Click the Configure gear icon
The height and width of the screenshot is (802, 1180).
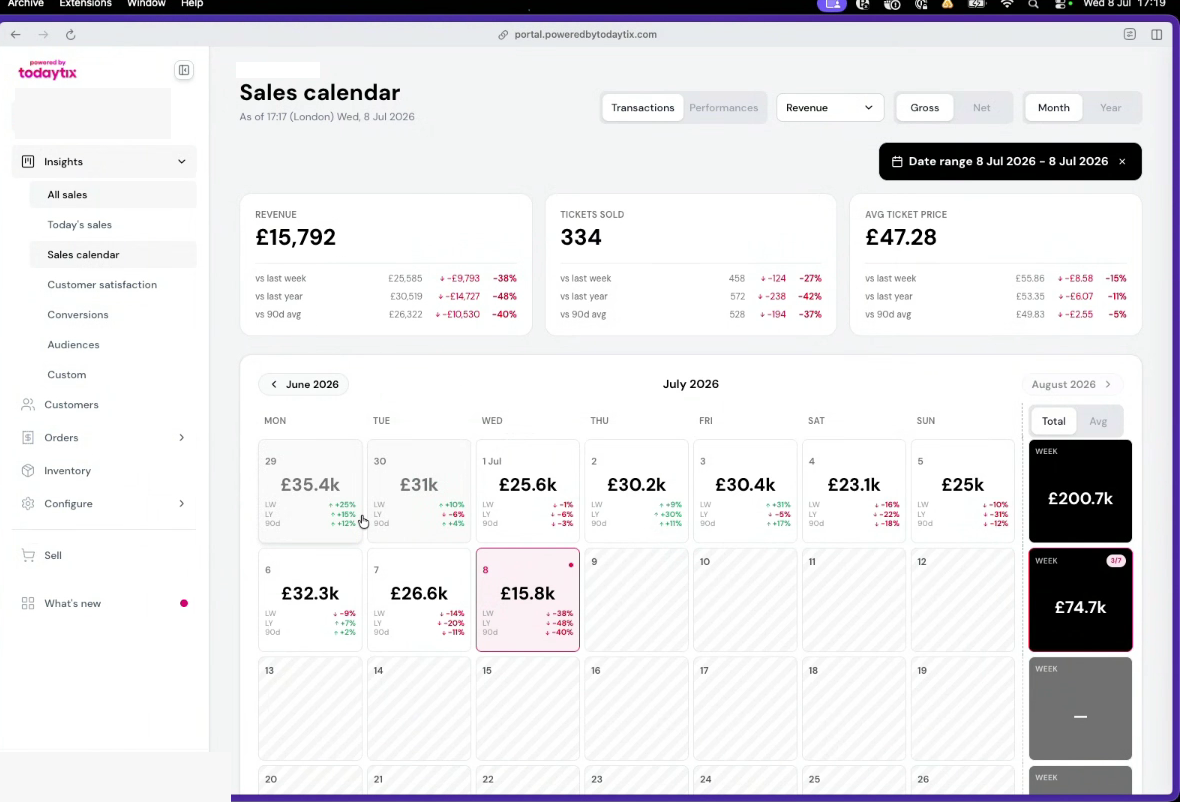click(x=28, y=504)
